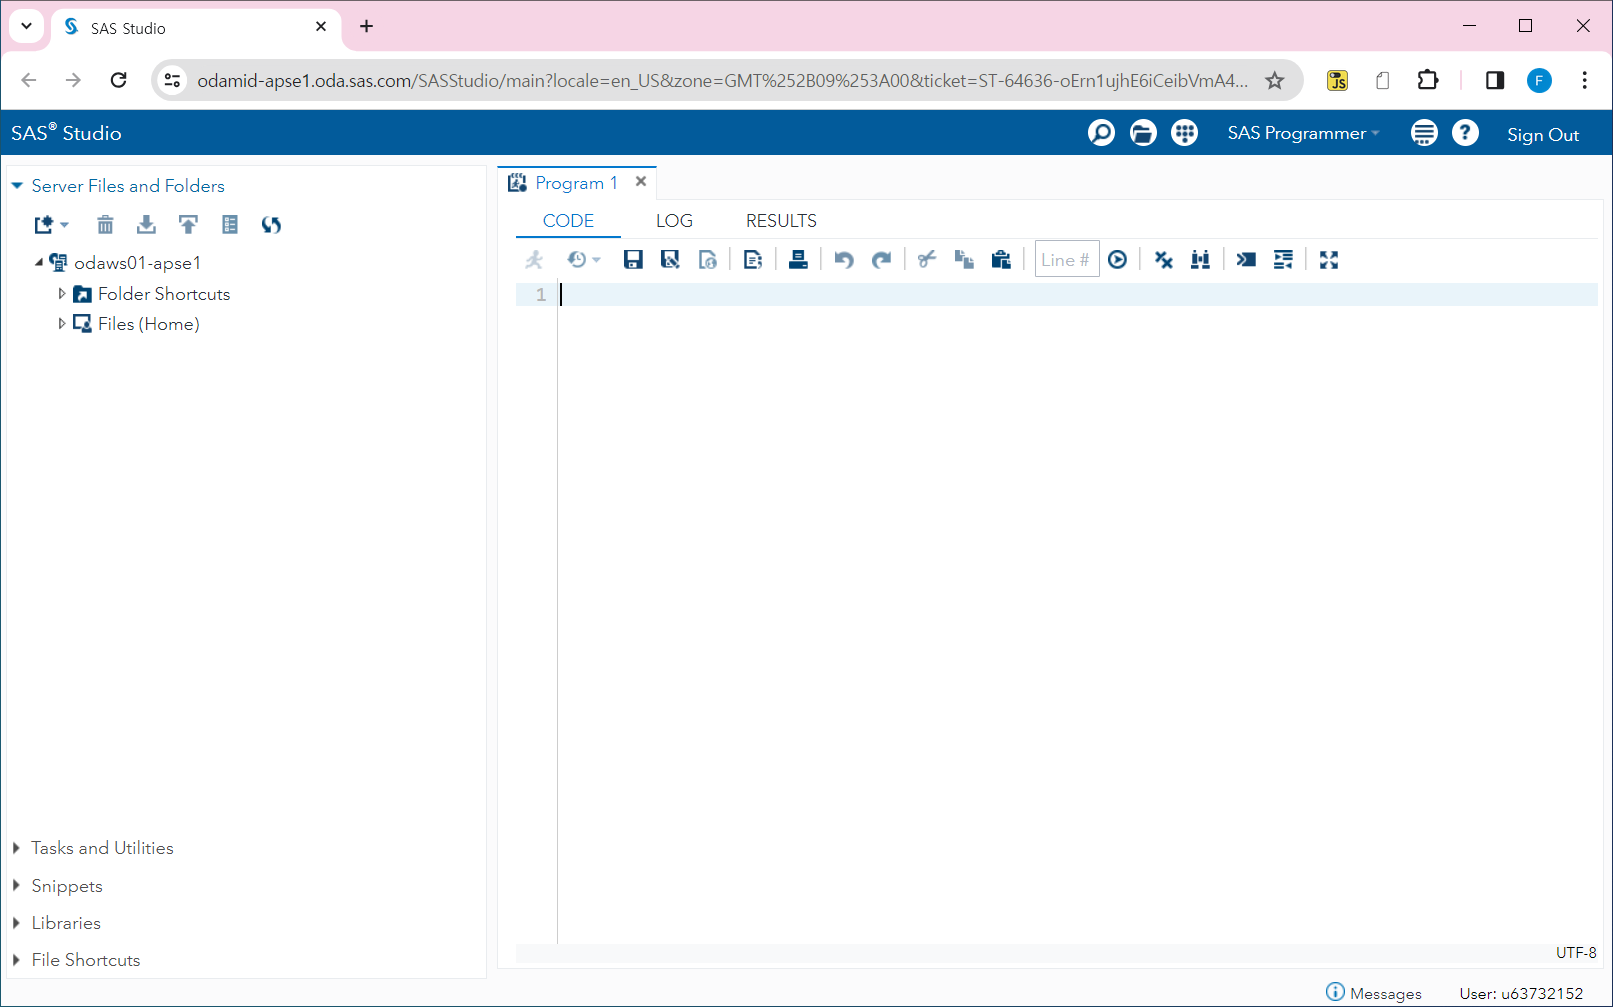Click the Open folder icon in SAS header

(1143, 133)
